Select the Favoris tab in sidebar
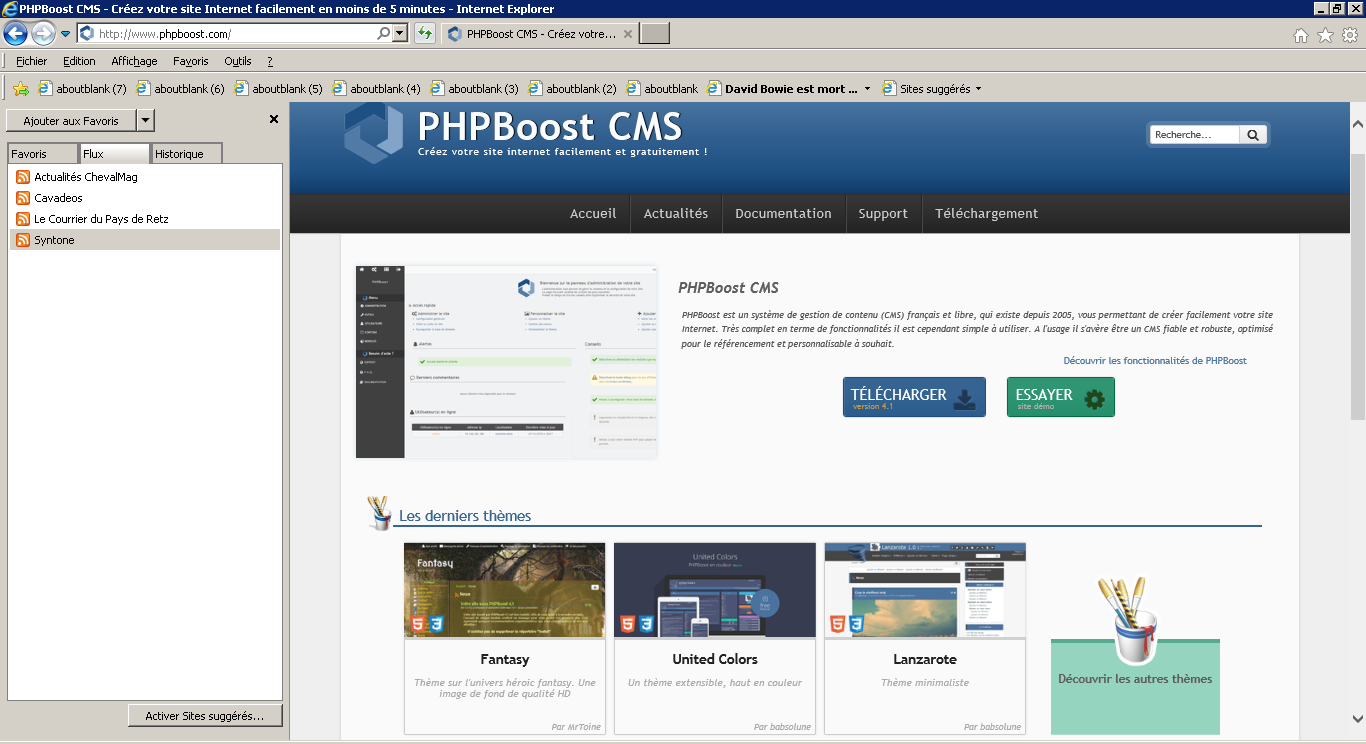1366x744 pixels. tap(41, 154)
